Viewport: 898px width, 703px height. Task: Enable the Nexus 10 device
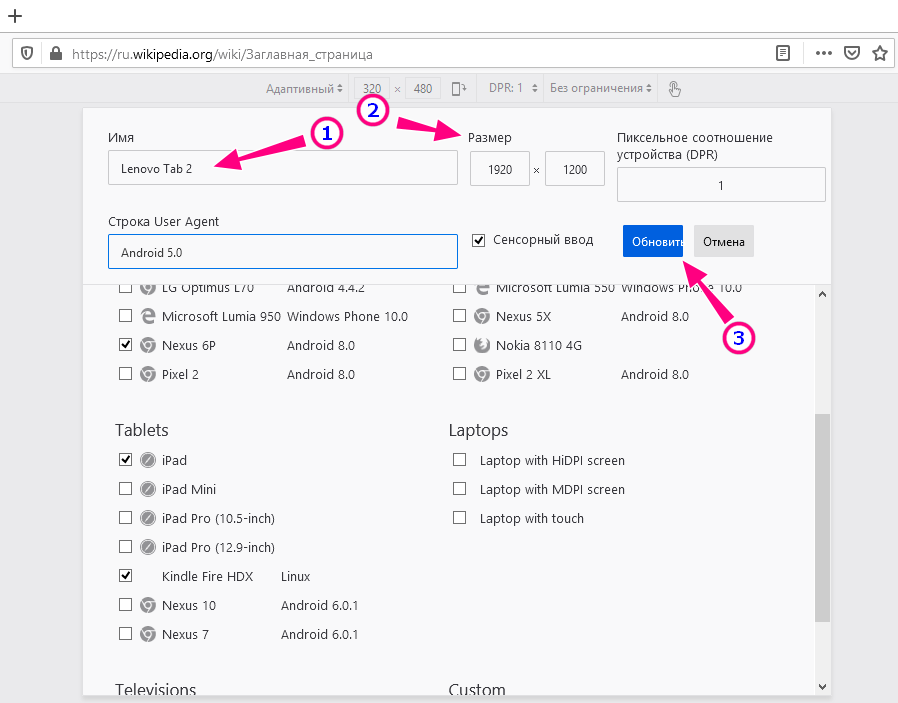(125, 605)
